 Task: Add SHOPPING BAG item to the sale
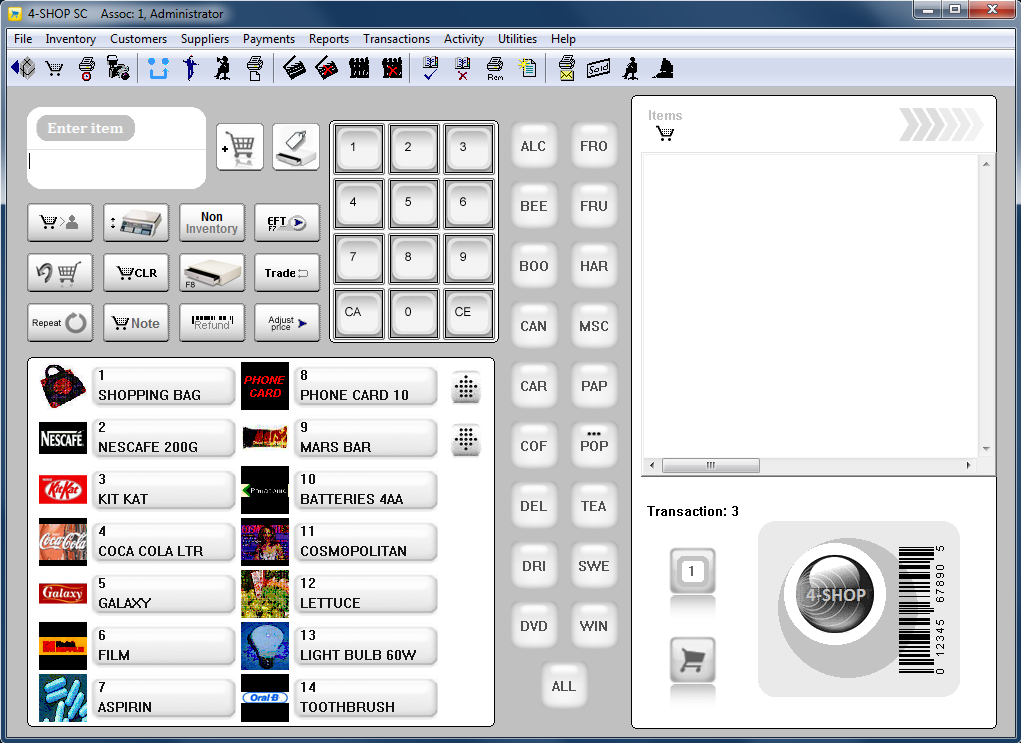pyautogui.click(x=163, y=386)
